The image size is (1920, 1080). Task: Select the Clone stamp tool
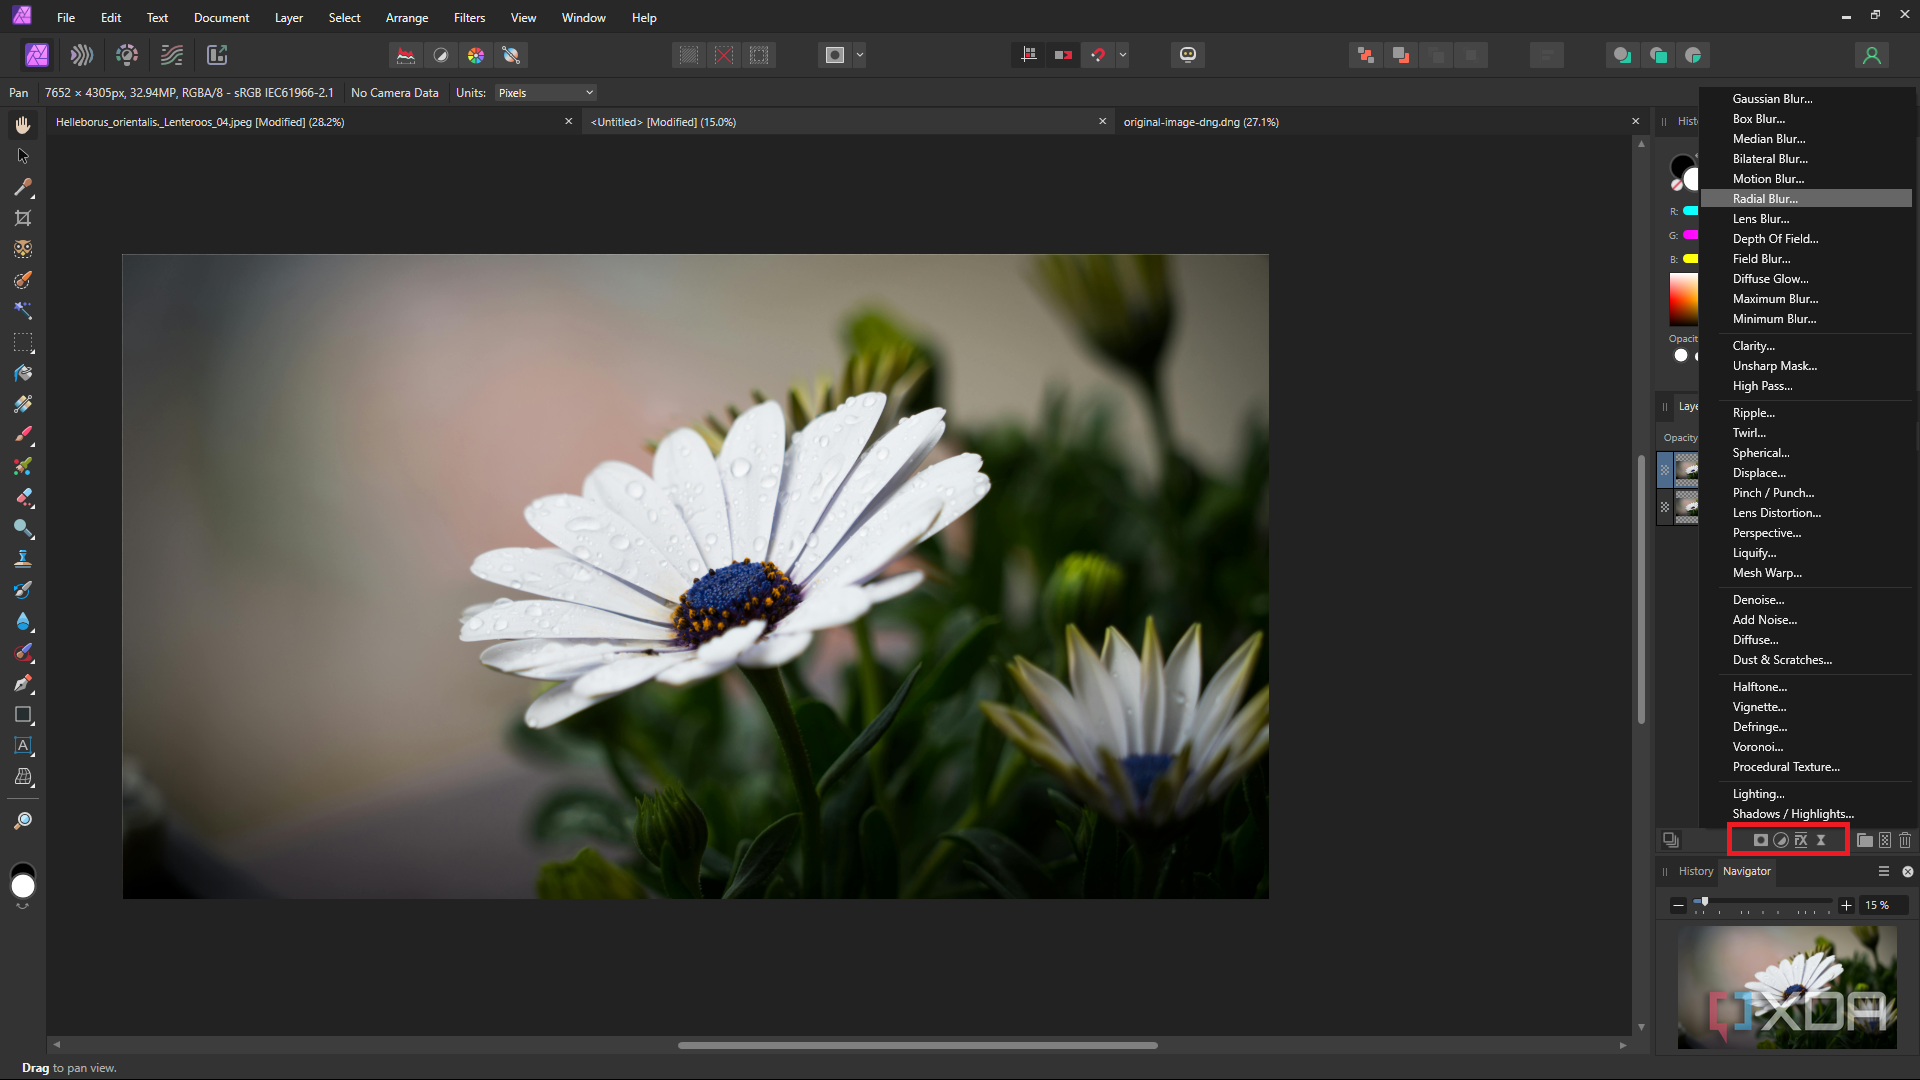coord(23,559)
